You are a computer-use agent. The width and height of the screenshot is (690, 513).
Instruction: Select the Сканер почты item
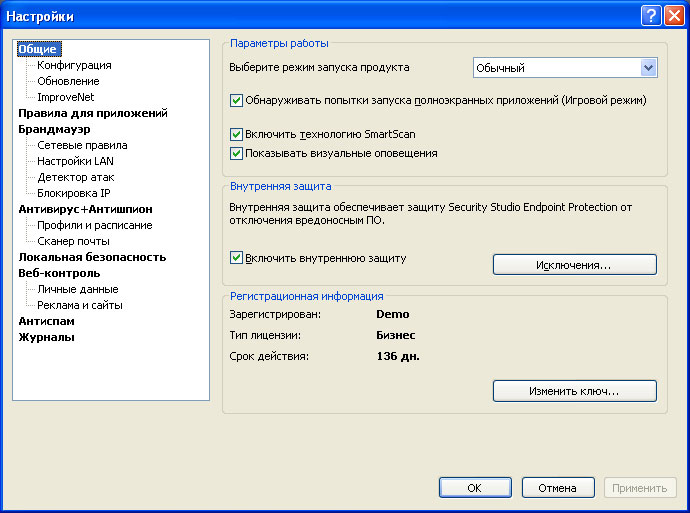point(74,241)
